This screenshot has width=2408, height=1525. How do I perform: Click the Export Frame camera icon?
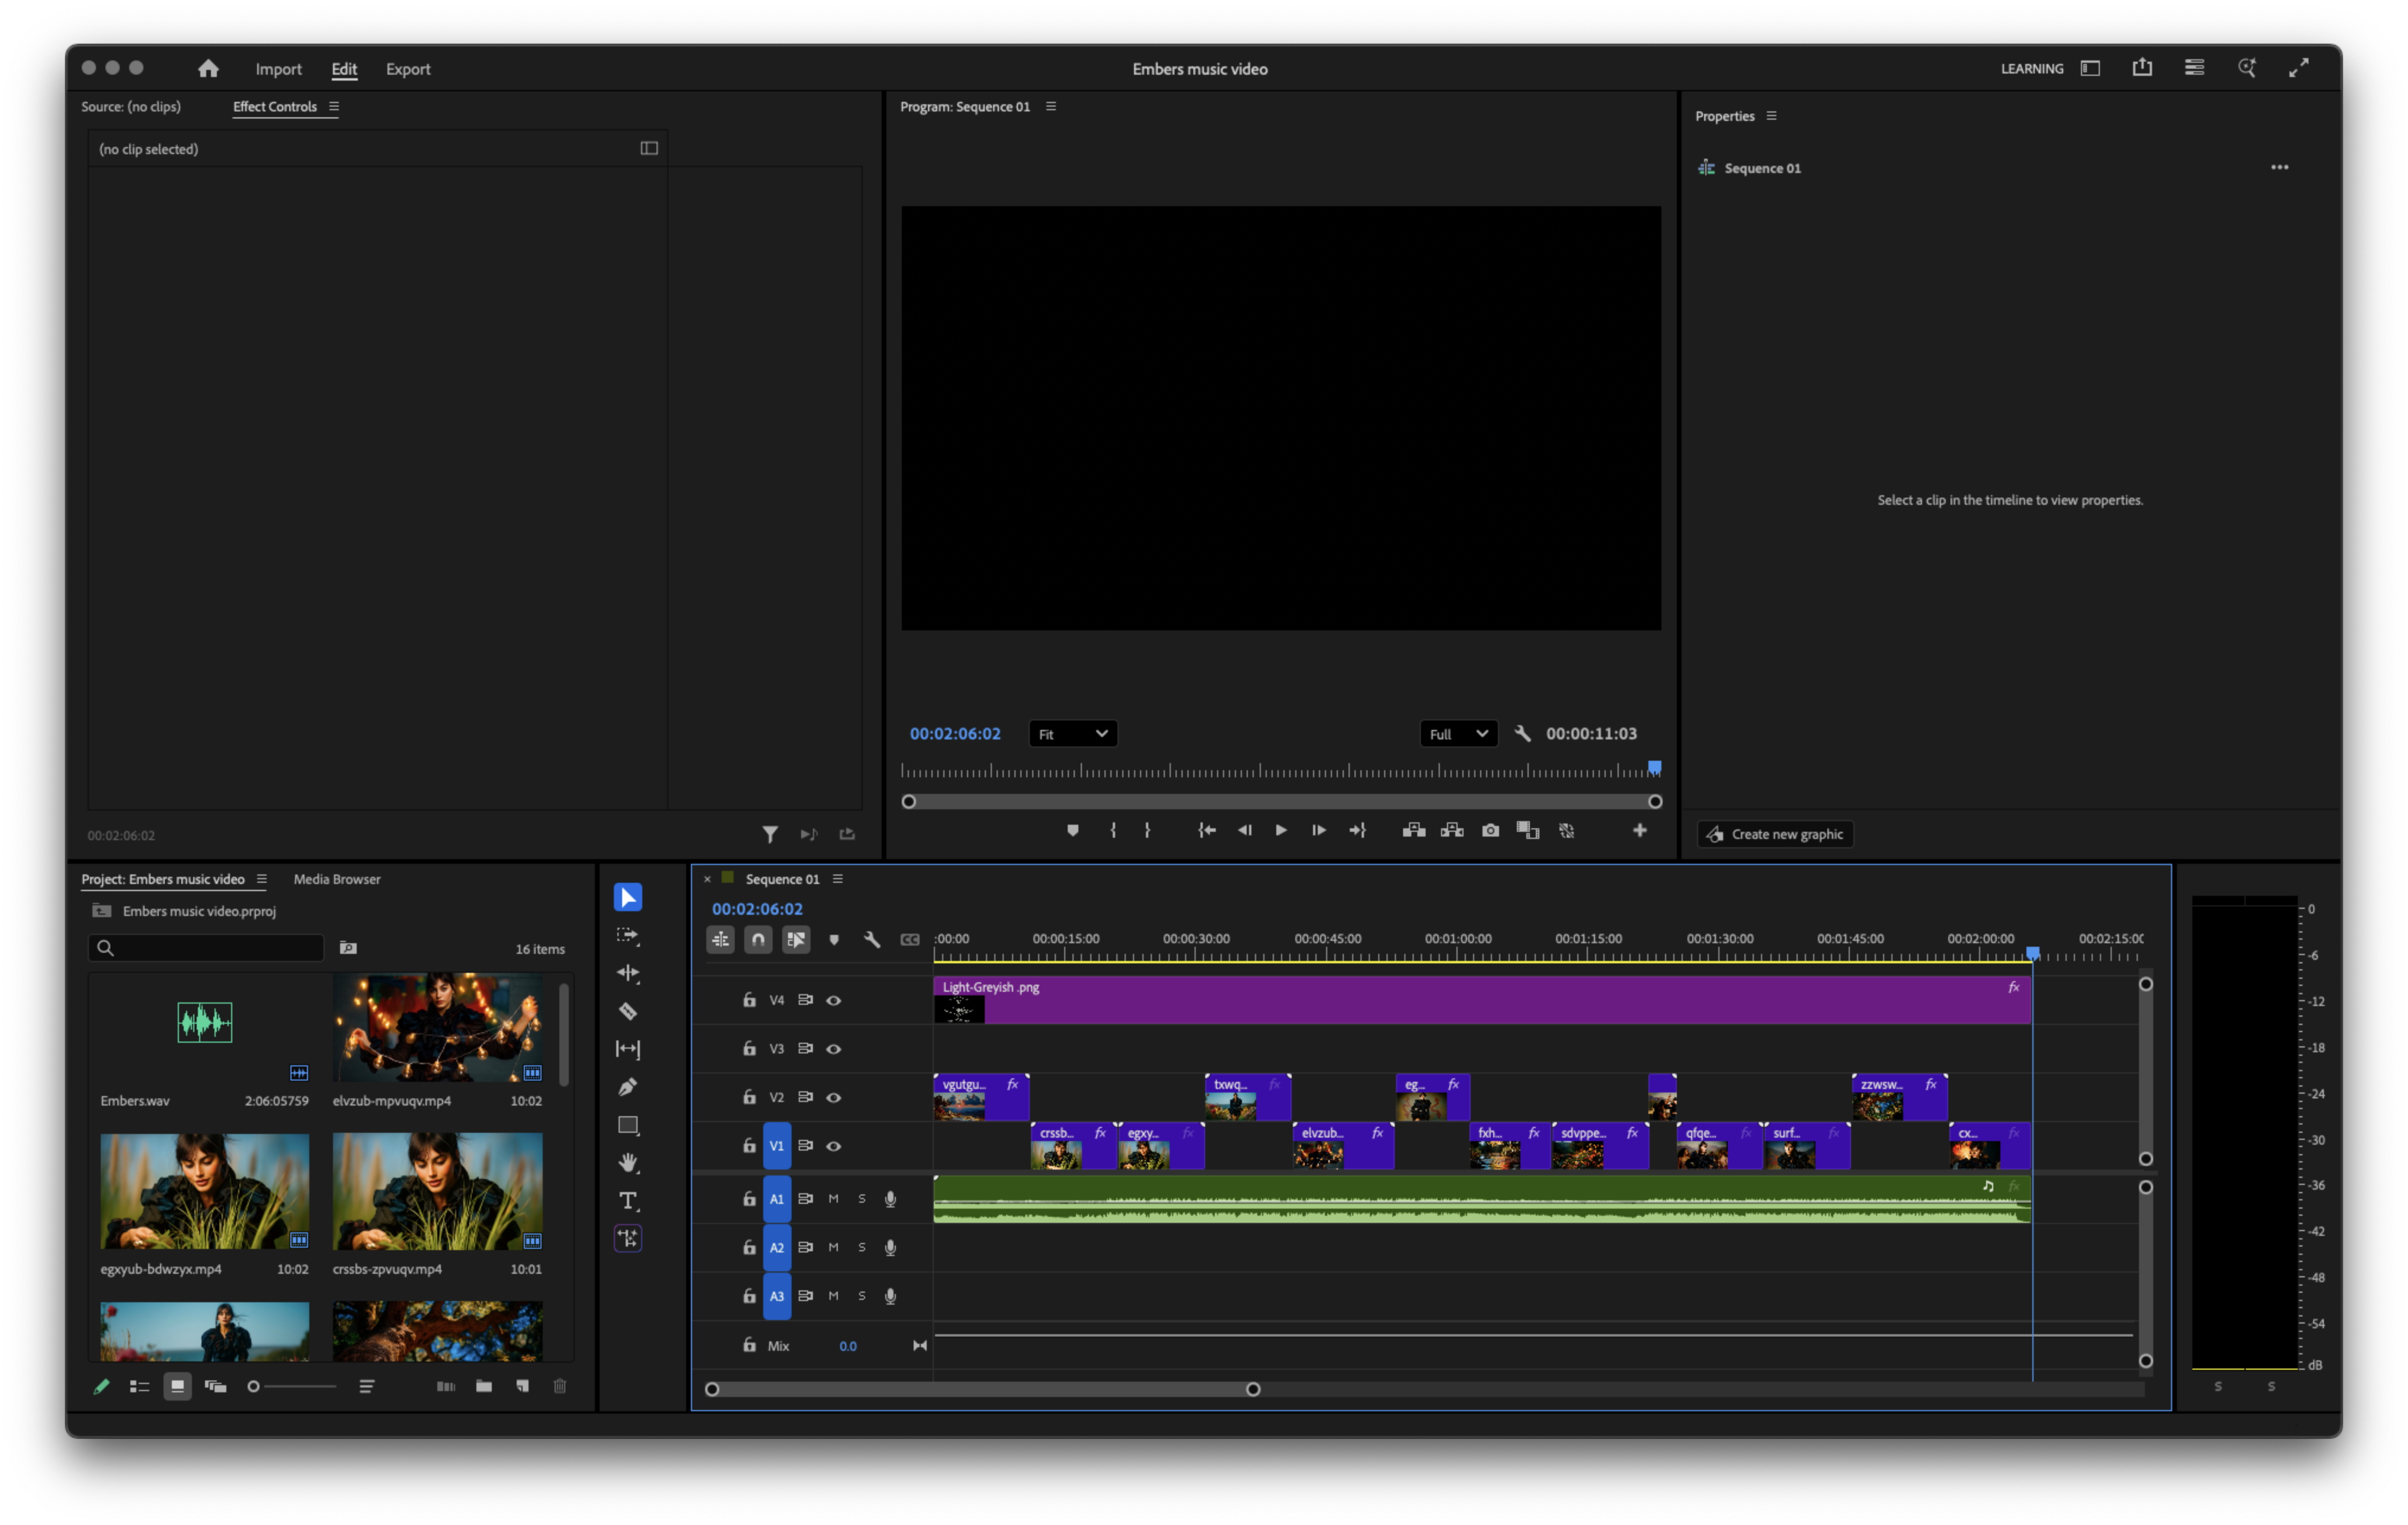1490,830
